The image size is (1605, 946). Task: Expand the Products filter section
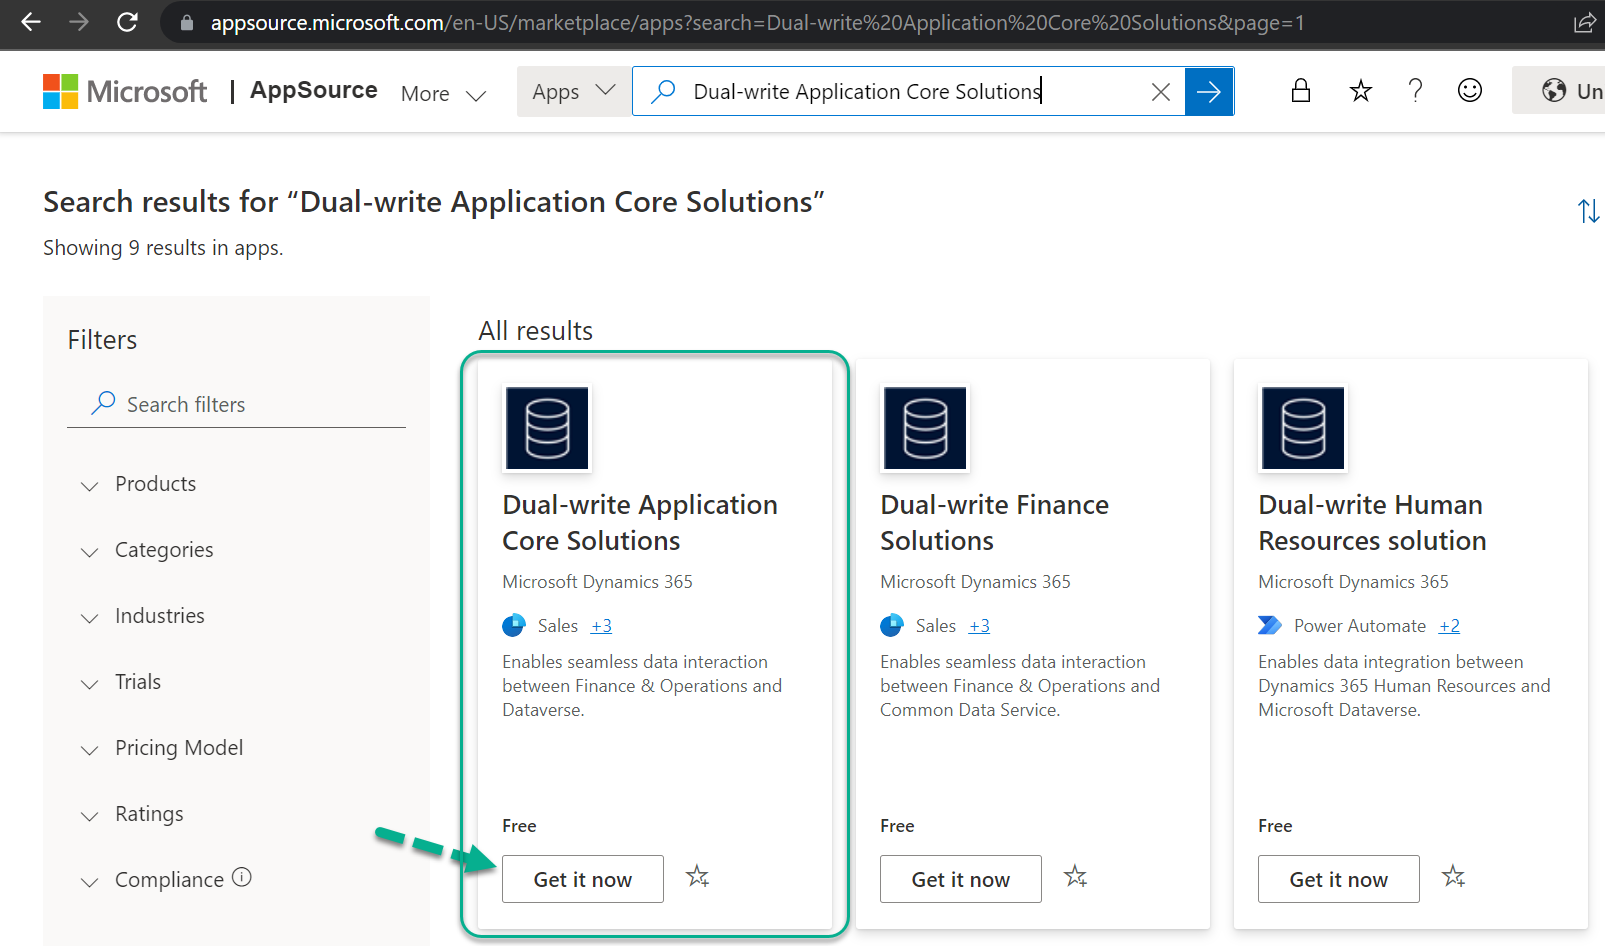point(155,484)
